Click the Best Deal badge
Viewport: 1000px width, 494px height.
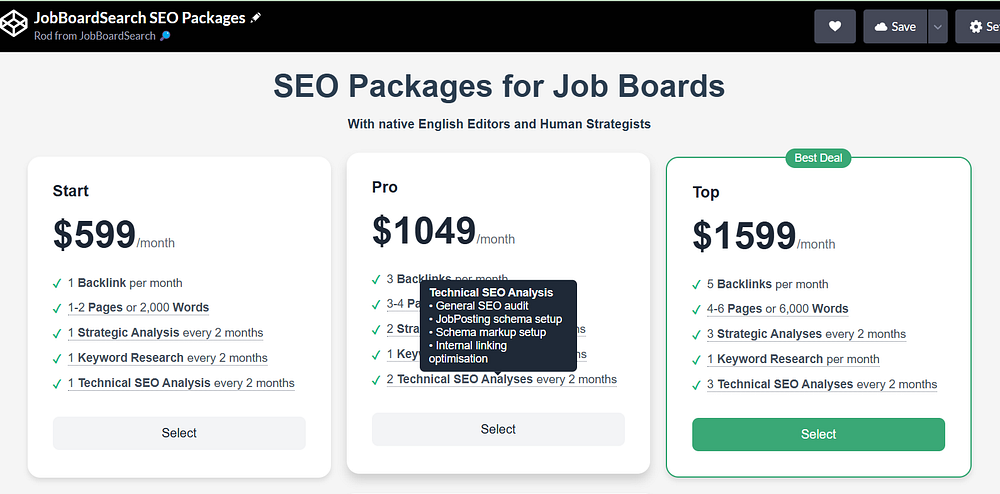(x=818, y=158)
